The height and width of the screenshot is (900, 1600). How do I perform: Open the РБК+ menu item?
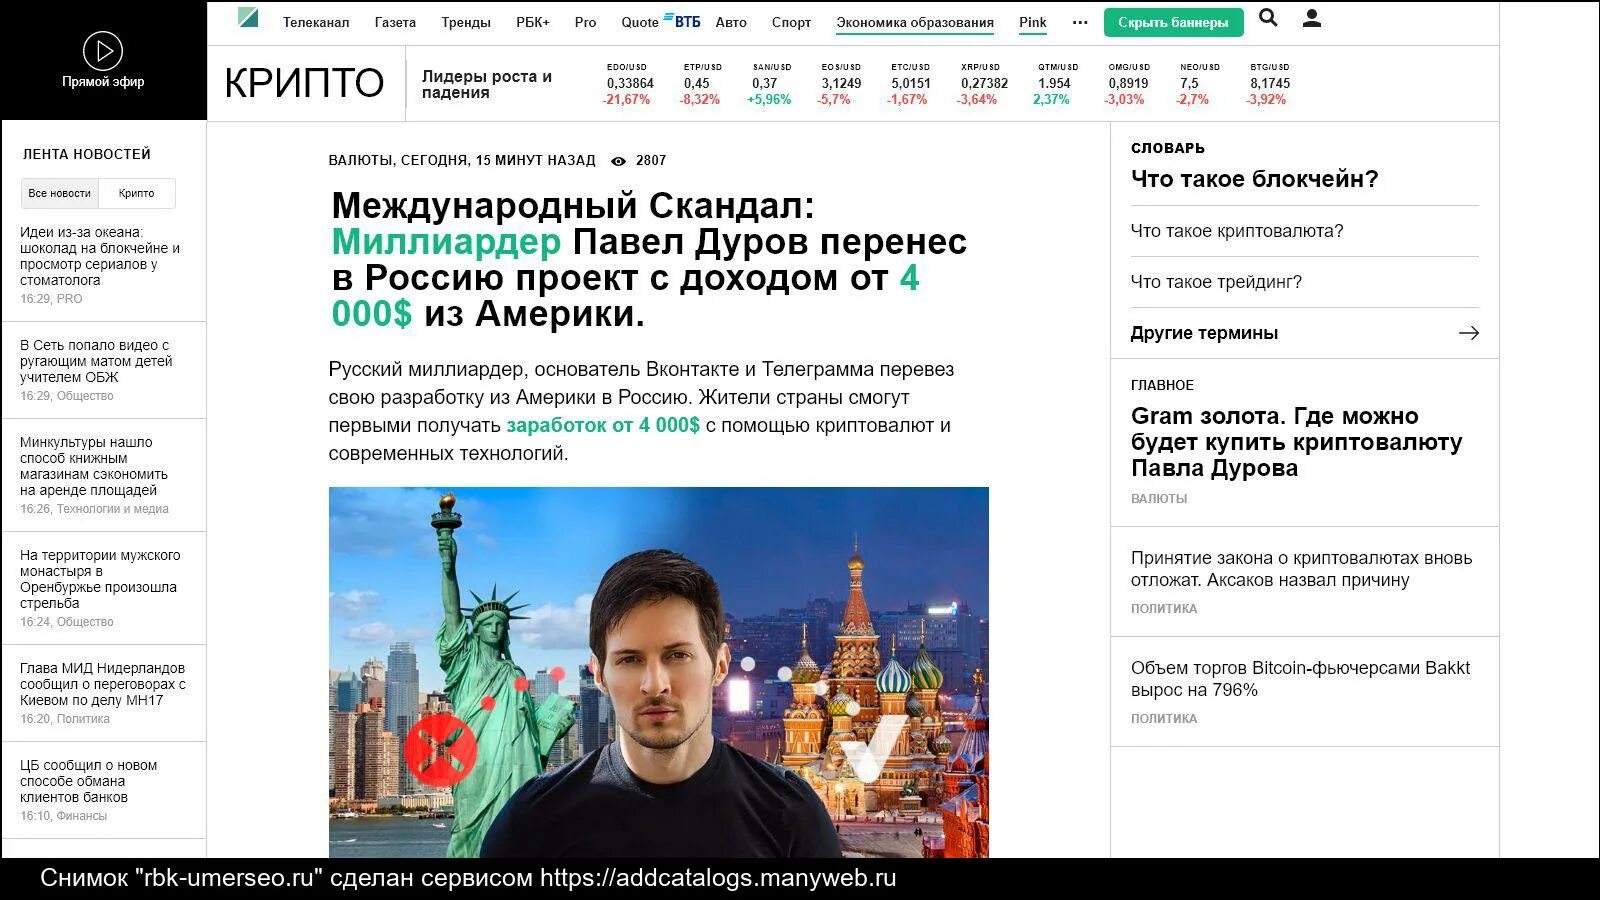(533, 22)
